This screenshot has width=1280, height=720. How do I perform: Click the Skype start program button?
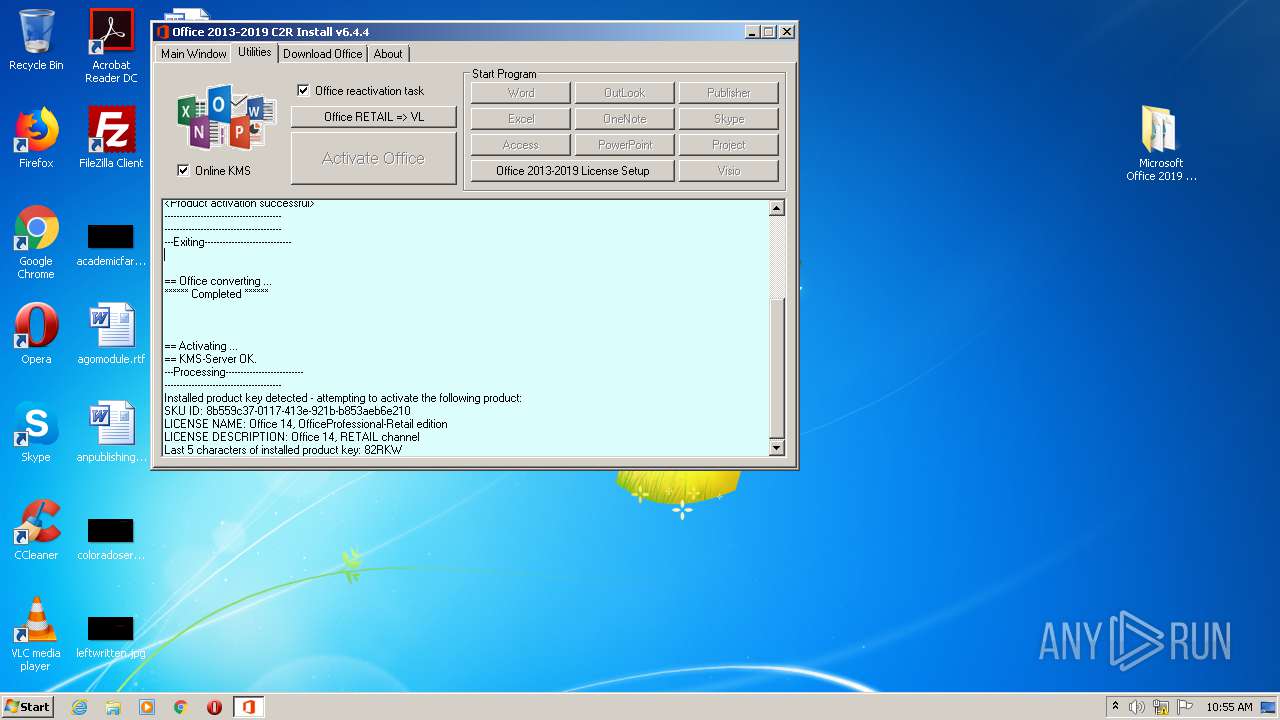point(729,119)
